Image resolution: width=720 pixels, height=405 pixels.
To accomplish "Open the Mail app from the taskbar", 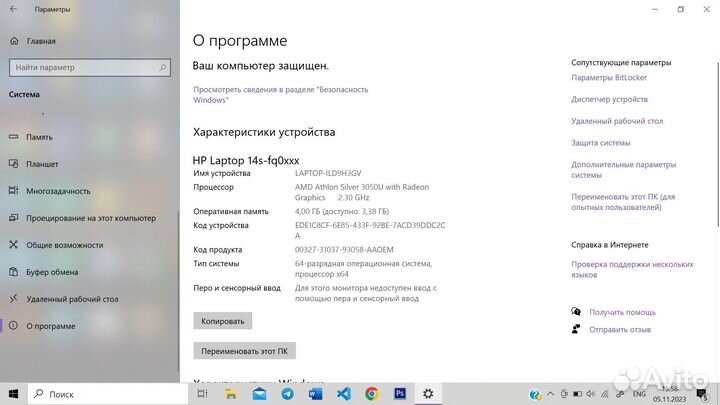I will coord(259,394).
